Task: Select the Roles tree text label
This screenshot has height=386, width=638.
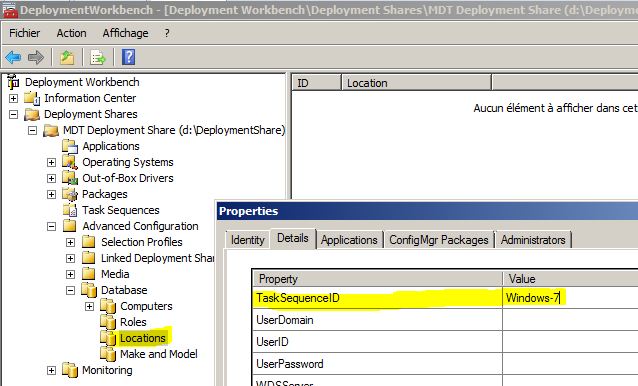Action: tap(133, 322)
